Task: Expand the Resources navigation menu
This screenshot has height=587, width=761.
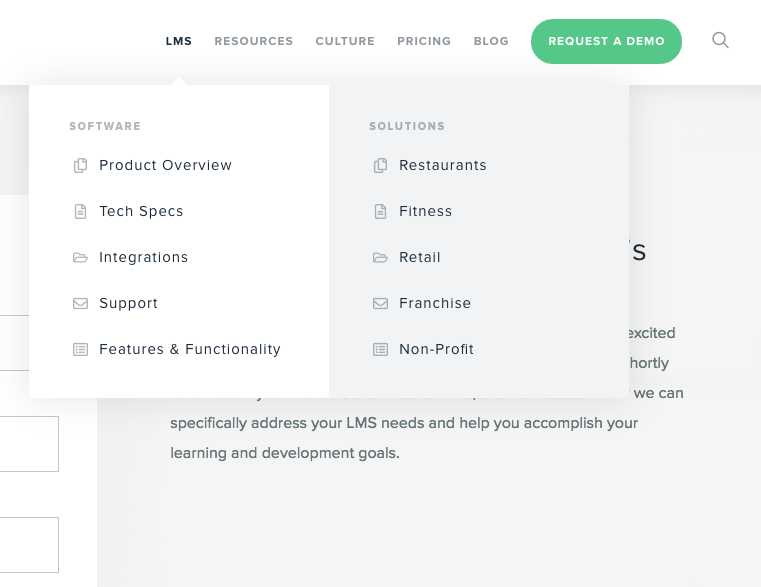Action: coord(254,41)
